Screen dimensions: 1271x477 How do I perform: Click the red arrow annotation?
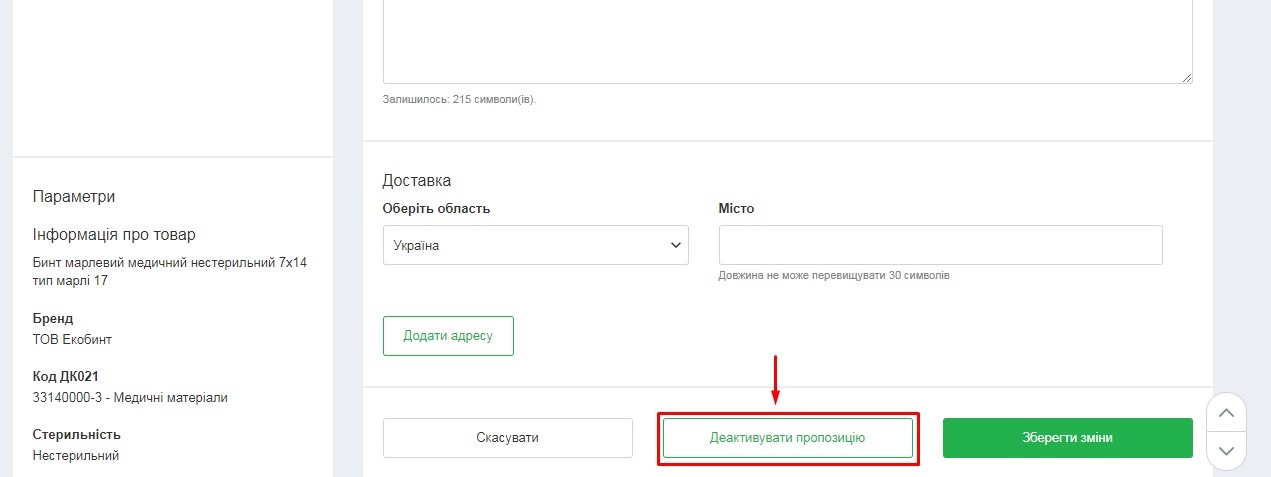point(775,380)
